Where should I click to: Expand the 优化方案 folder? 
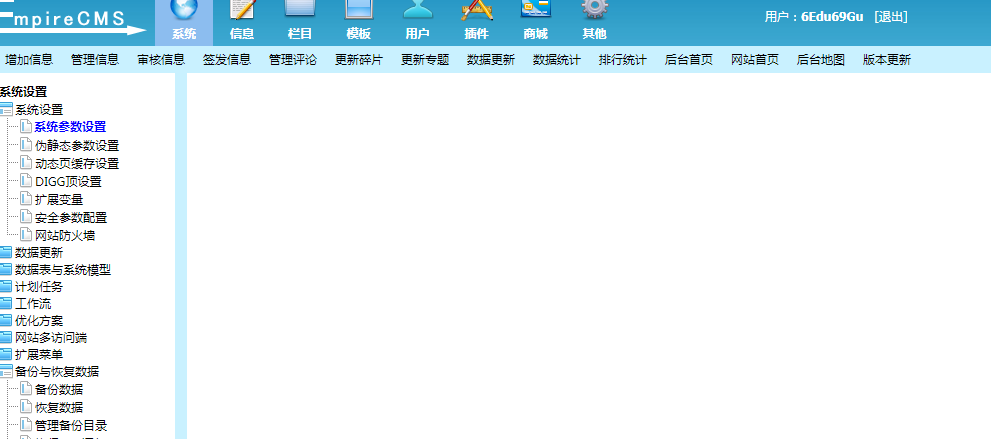[x=6, y=321]
